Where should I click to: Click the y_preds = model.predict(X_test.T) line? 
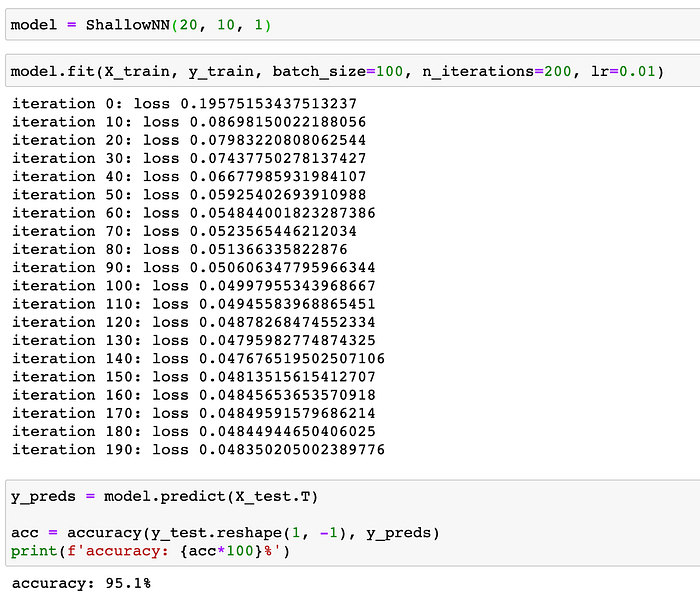pos(164,496)
